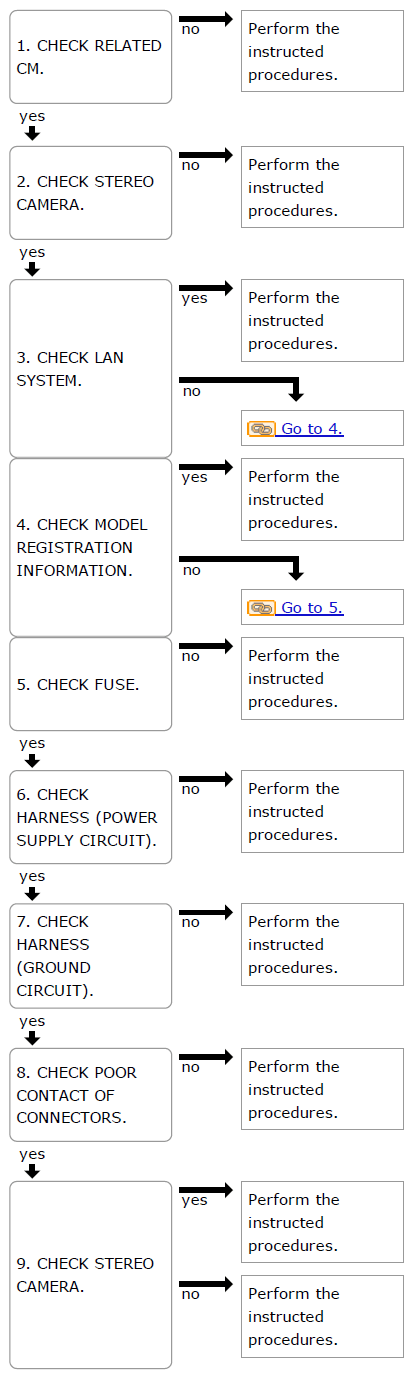Click the link icon beside Go to 5
413x1379 pixels.
coord(261,608)
